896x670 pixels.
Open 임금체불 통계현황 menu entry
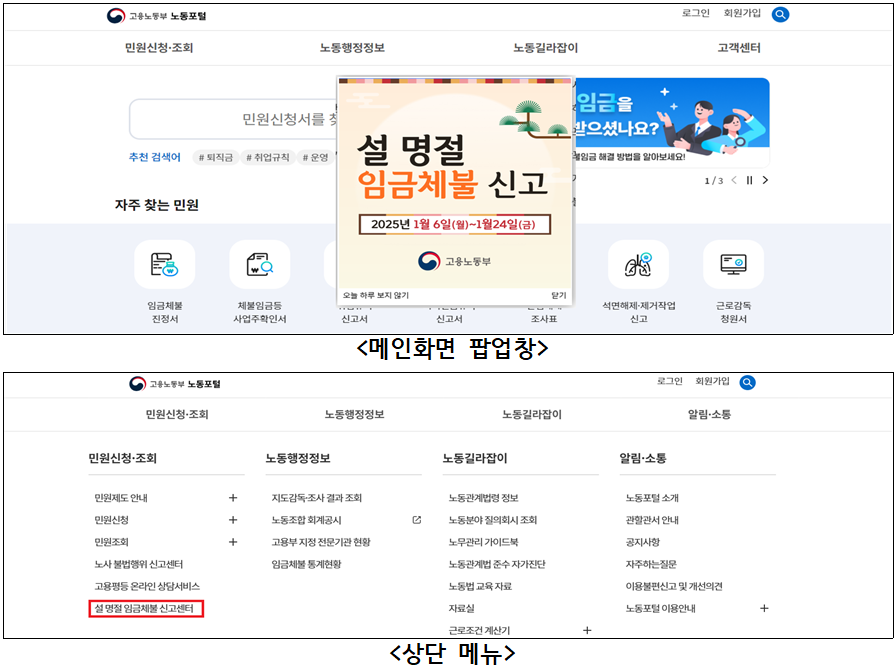(306, 564)
